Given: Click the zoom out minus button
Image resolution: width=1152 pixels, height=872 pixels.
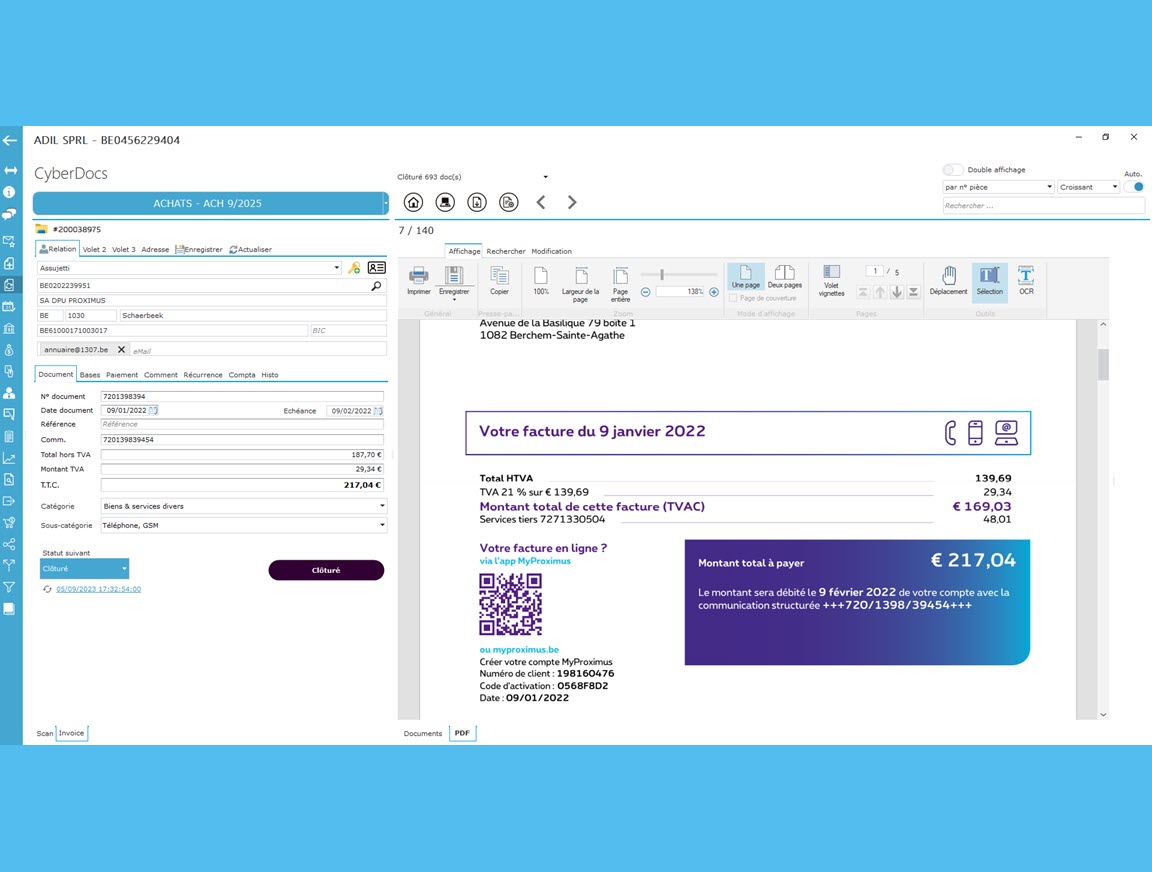Looking at the screenshot, I should (x=646, y=292).
